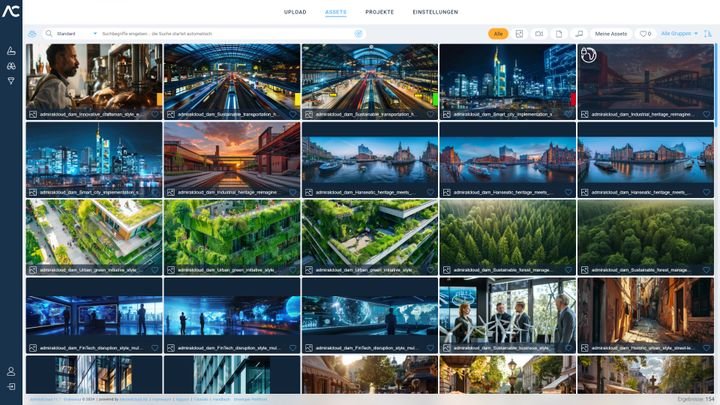
Task: Open the filter funnel in left sidebar
Action: pos(11,81)
